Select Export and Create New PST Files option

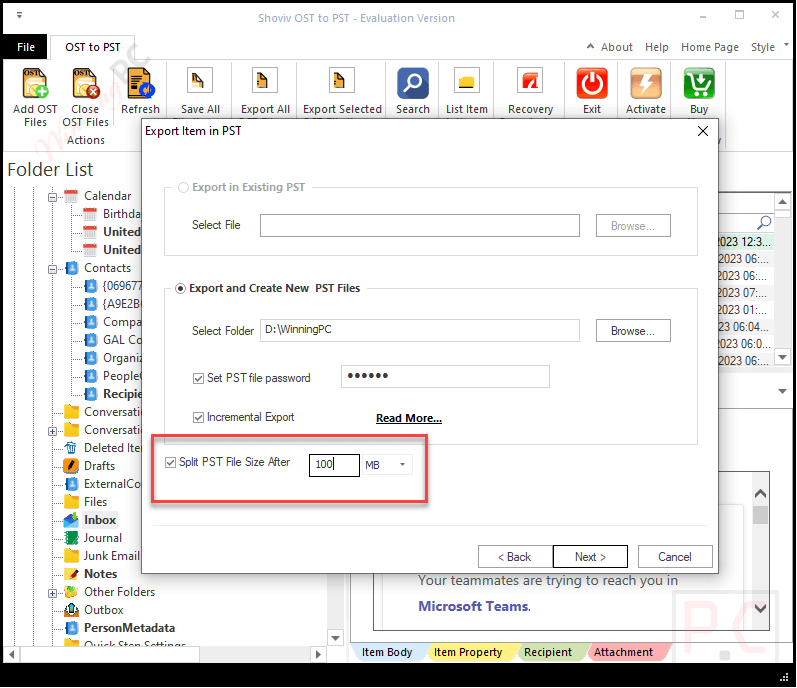[x=180, y=289]
